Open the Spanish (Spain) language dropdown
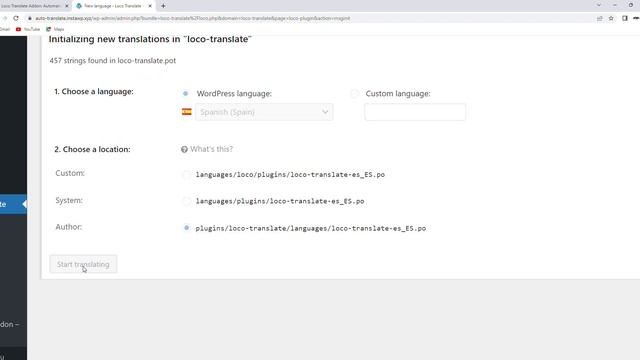This screenshot has height=360, width=640. click(264, 112)
